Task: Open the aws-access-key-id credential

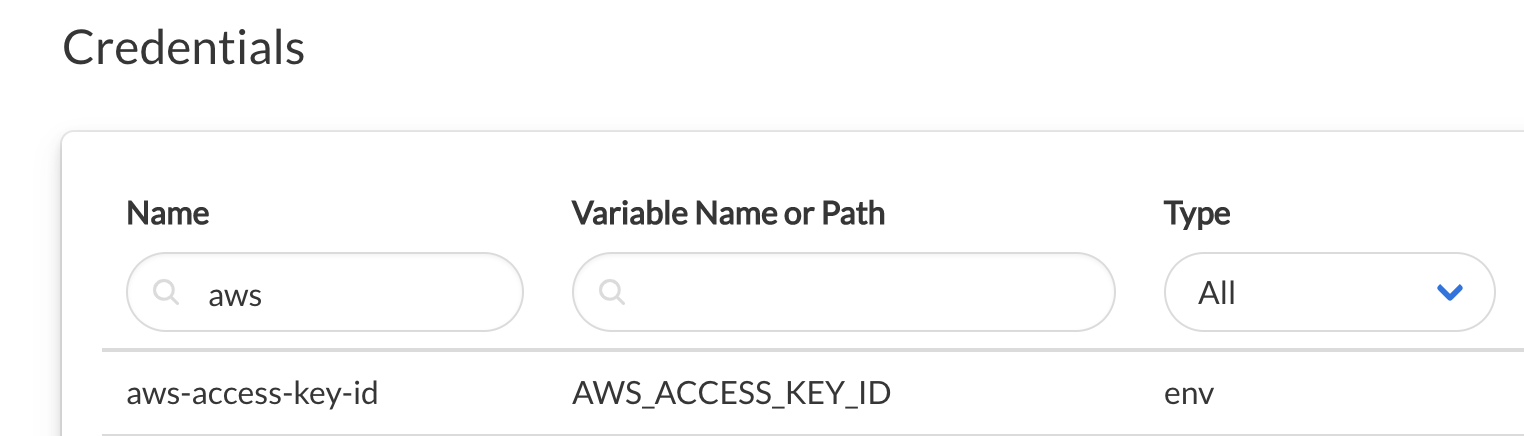Action: [252, 393]
